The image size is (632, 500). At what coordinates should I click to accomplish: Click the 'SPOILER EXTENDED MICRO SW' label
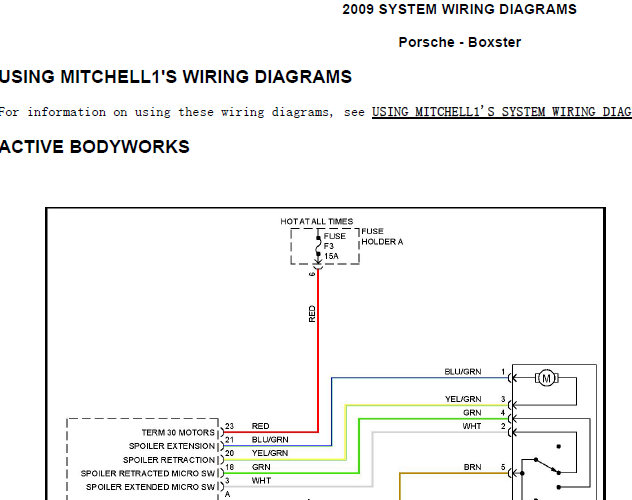click(150, 487)
